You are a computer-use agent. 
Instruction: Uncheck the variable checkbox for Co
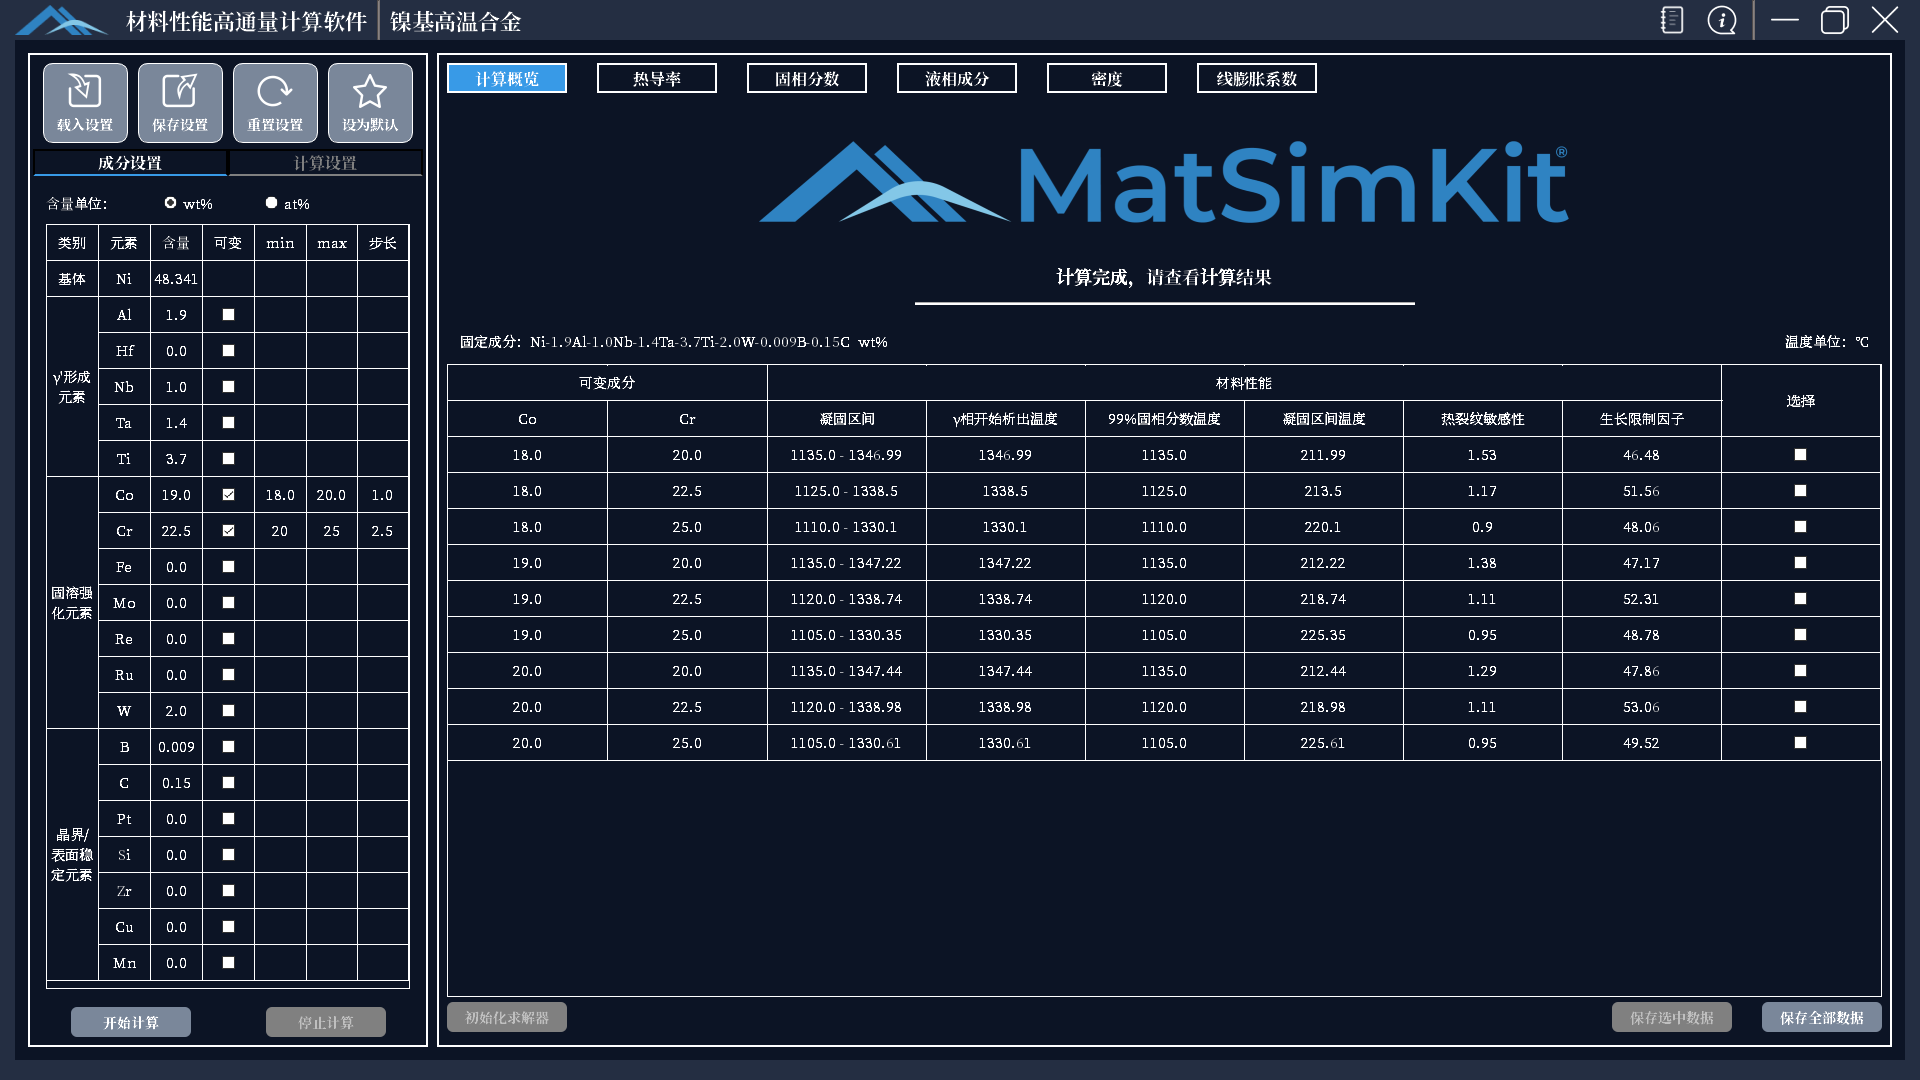[x=228, y=495]
